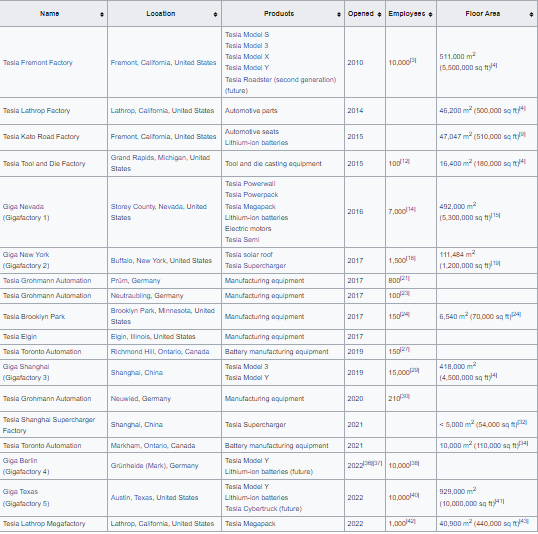Select 'Tool and die casting equipment' cell
The height and width of the screenshot is (534, 538).
click(283, 164)
